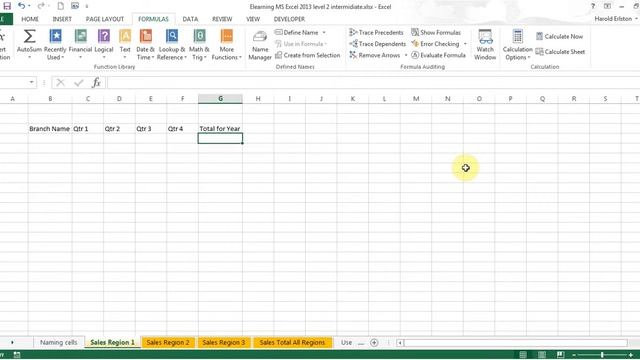This screenshot has height=360, width=640.
Task: Open the Text functions library
Action: pyautogui.click(x=125, y=44)
